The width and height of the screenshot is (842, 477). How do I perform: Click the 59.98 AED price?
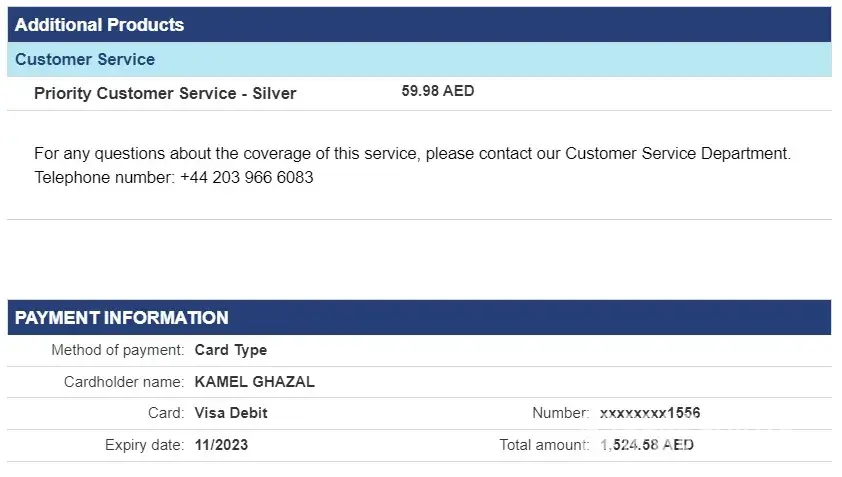click(438, 91)
